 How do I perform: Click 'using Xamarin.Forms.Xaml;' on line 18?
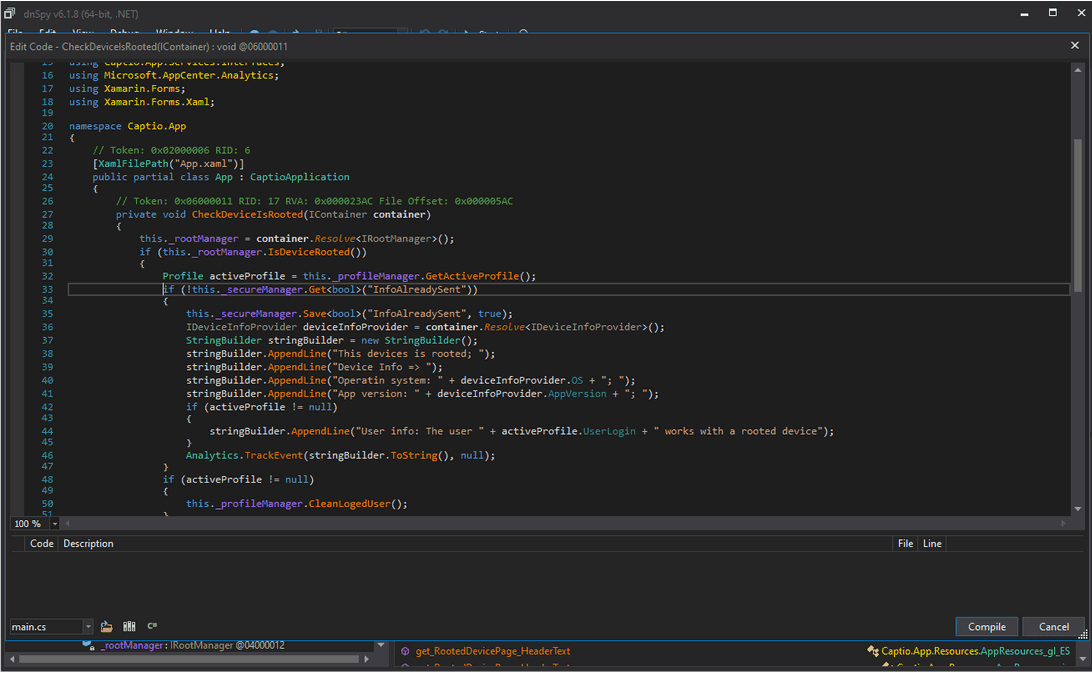click(142, 102)
